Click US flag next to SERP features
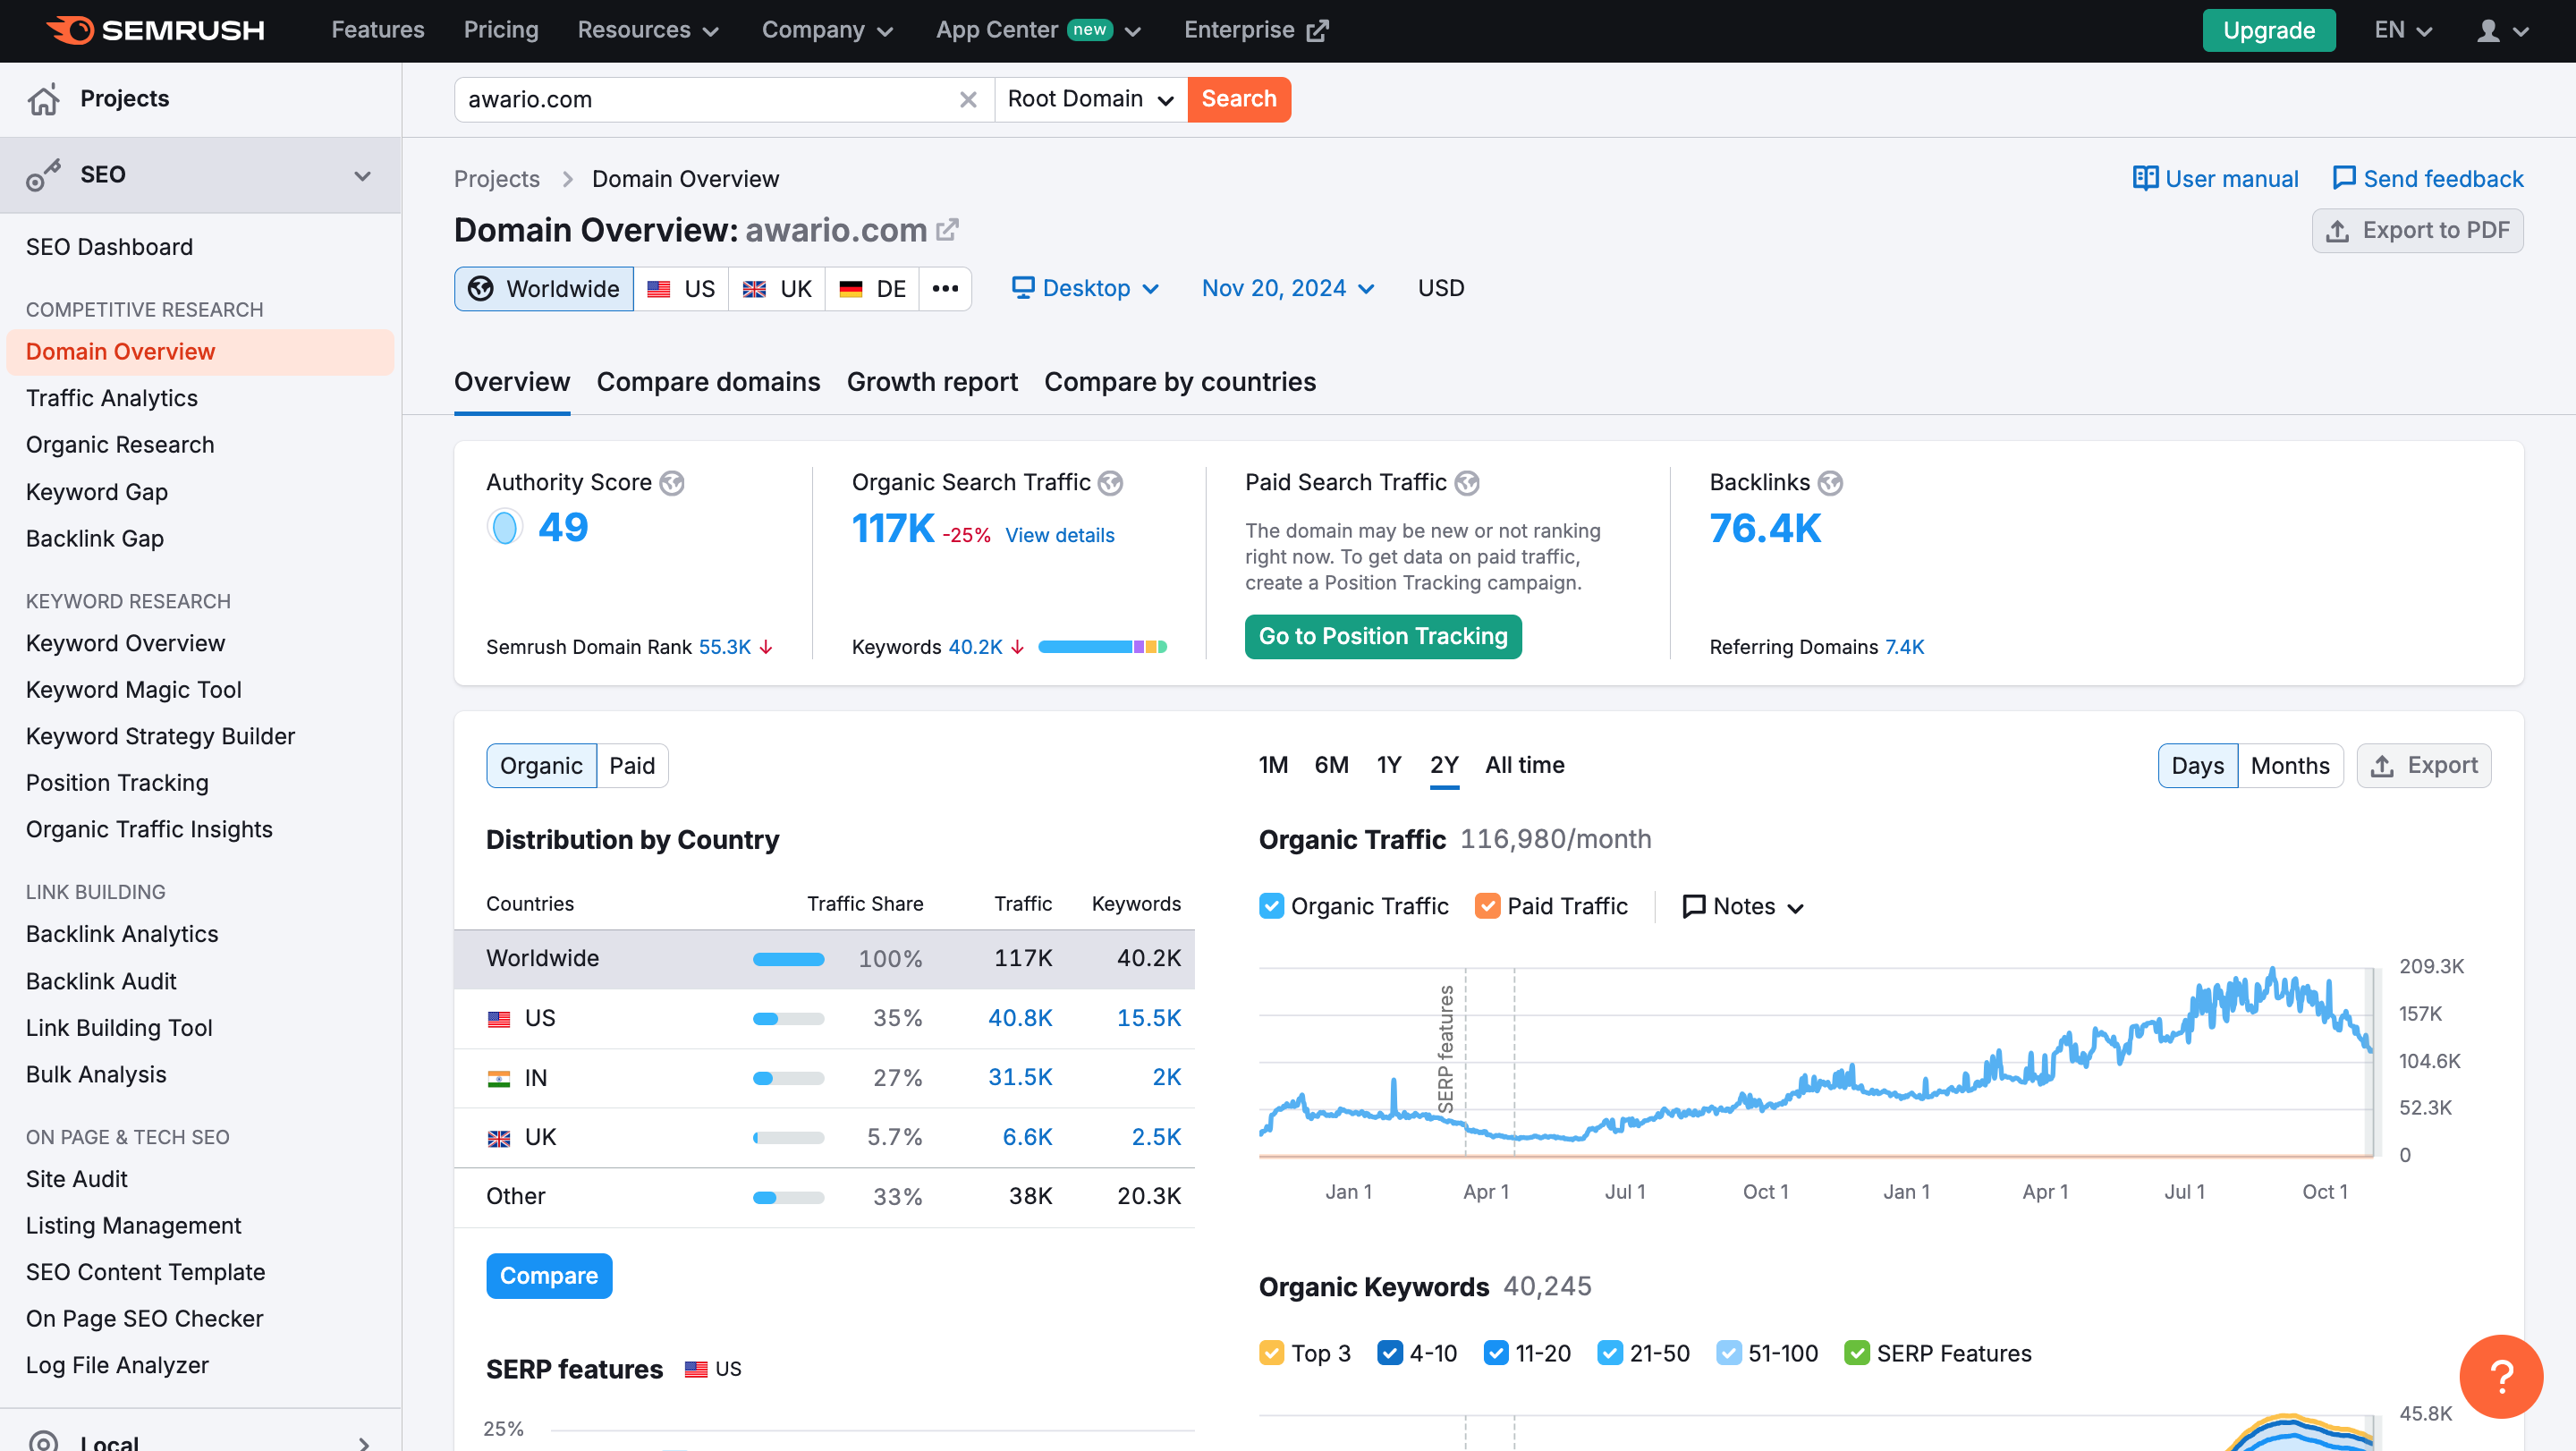The image size is (2576, 1451). pos(696,1369)
